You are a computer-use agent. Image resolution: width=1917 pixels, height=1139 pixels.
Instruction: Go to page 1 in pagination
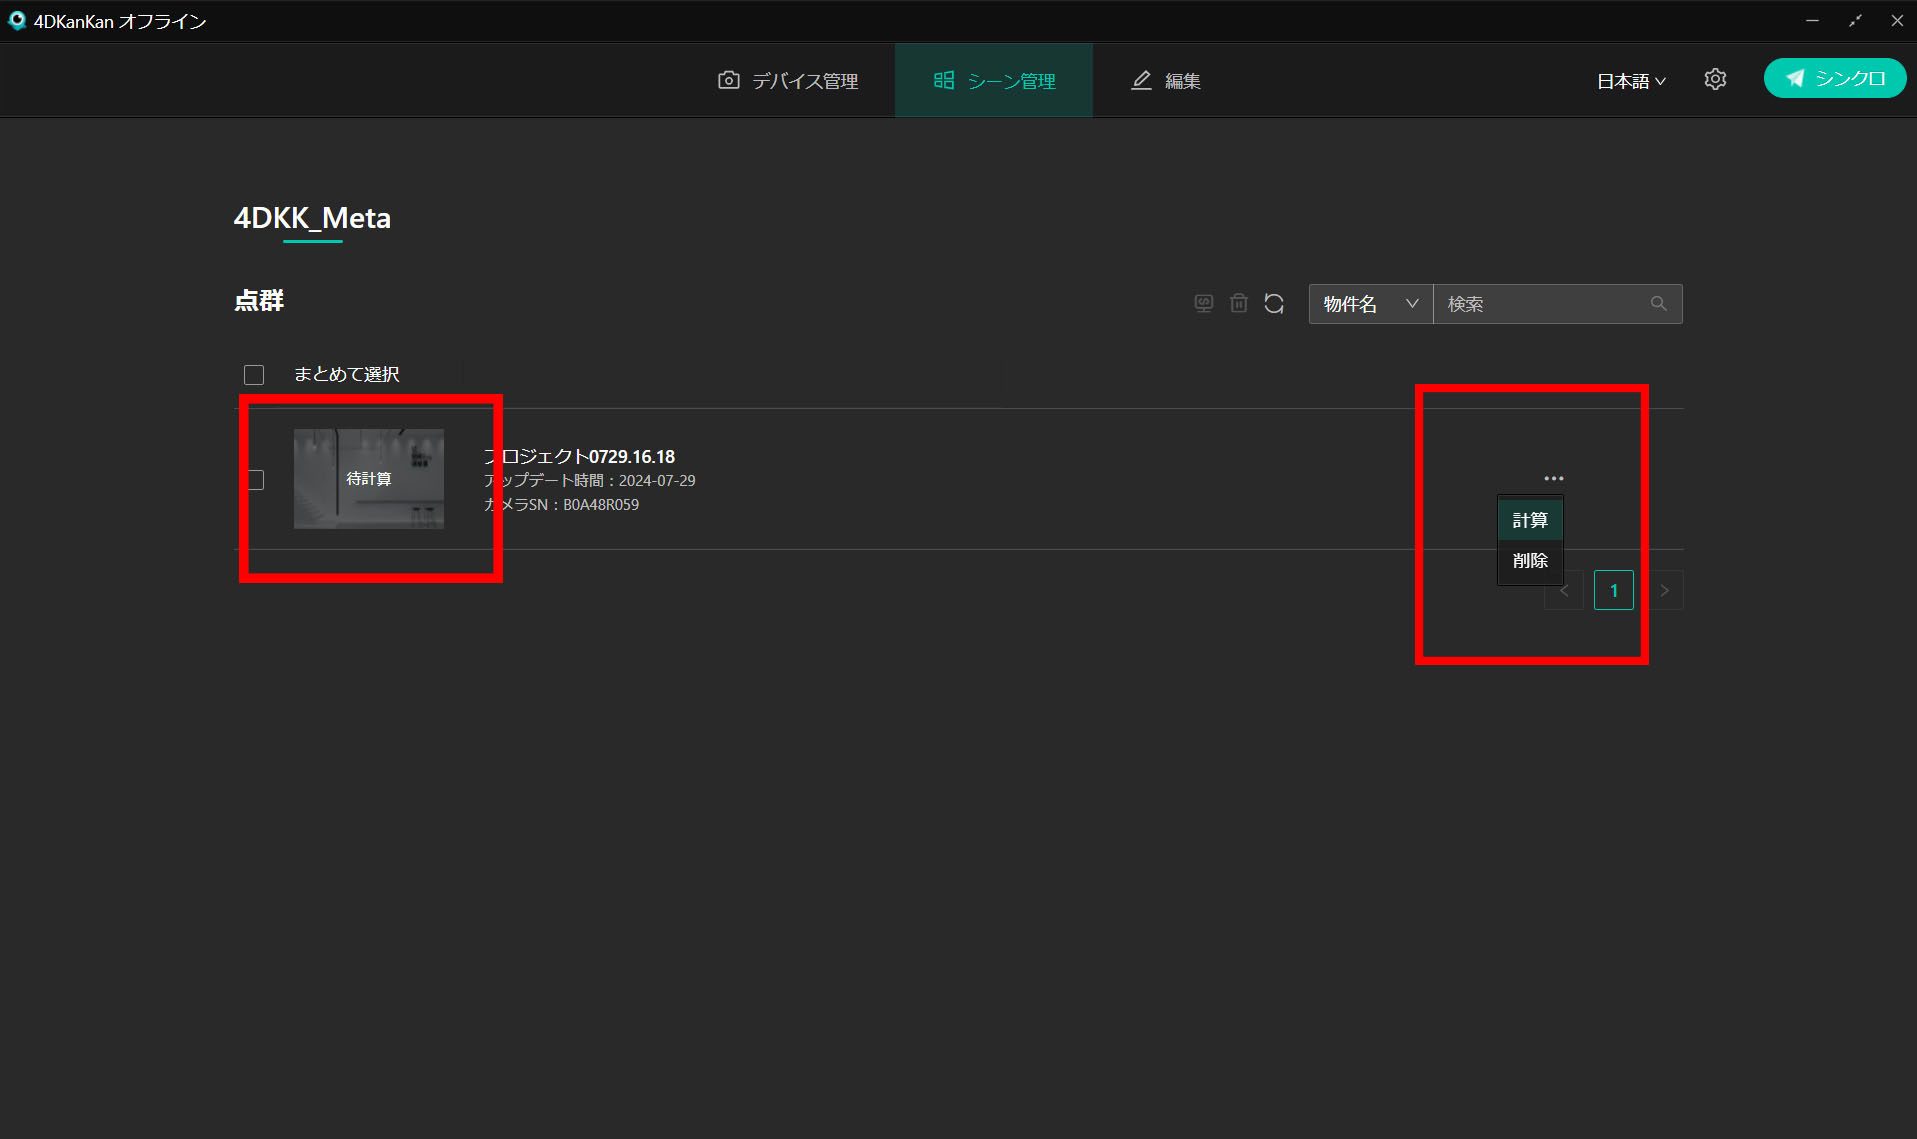point(1613,591)
